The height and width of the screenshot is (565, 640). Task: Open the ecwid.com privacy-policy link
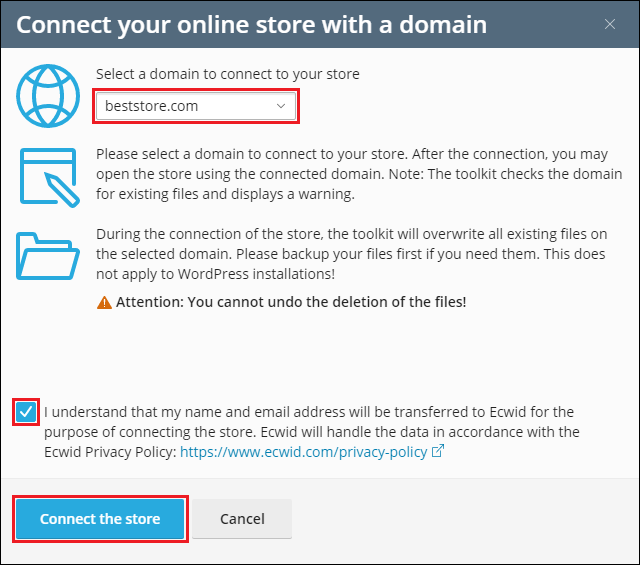click(302, 452)
